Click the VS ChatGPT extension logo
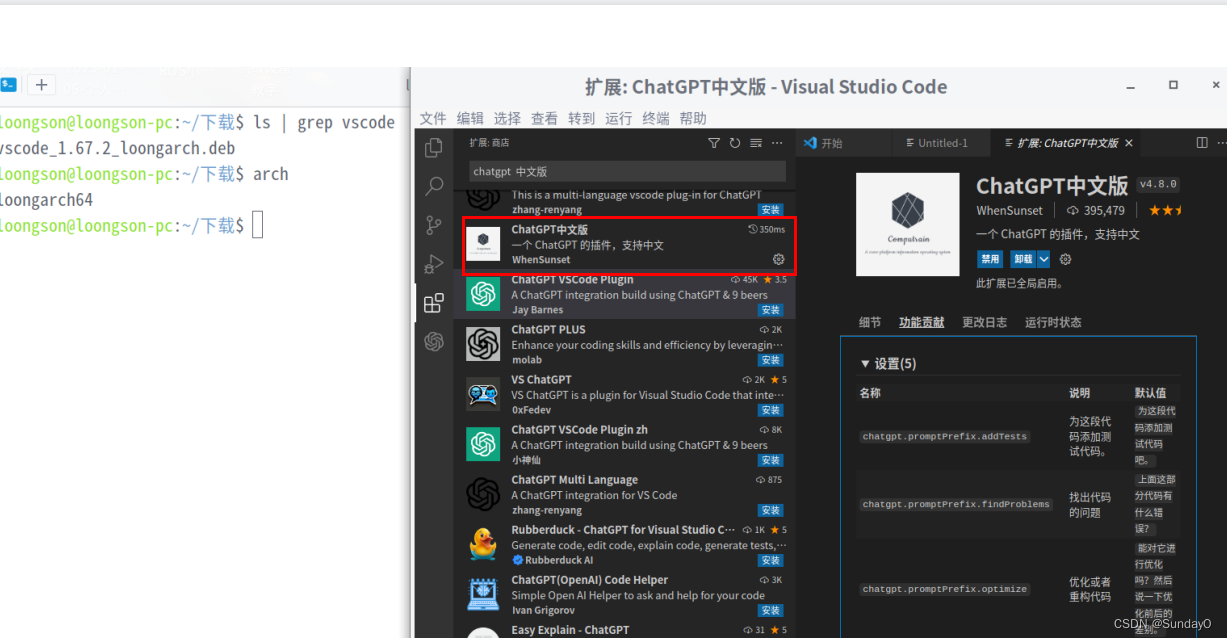Viewport: 1227px width, 641px height. [x=483, y=394]
